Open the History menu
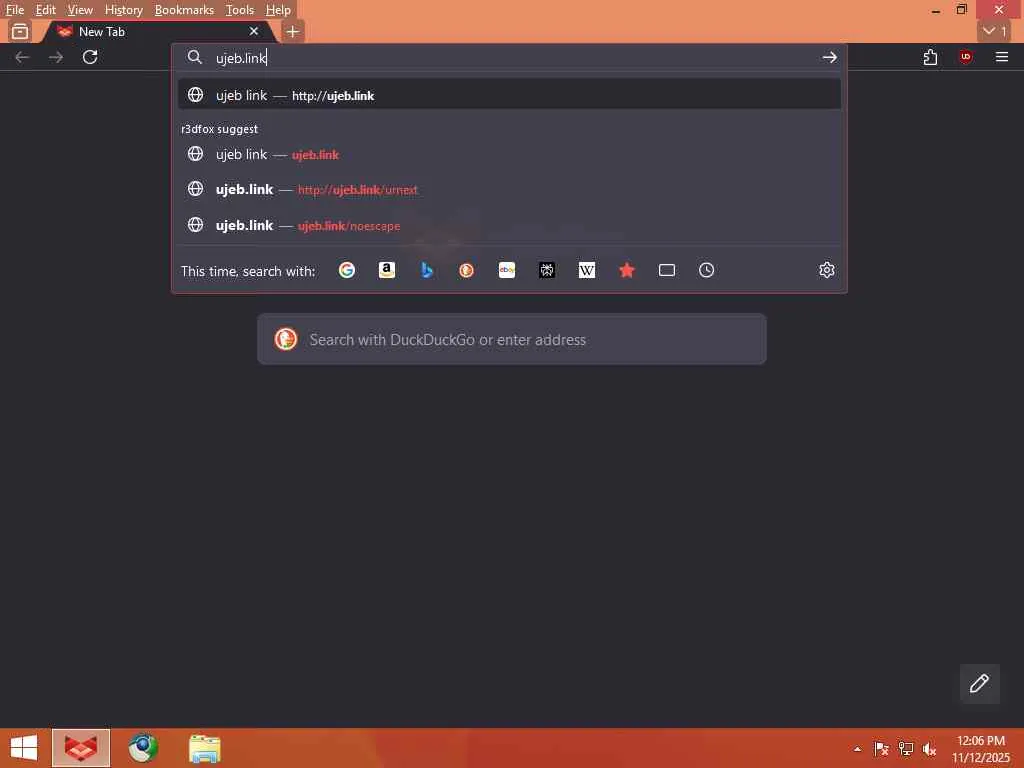 pos(123,10)
